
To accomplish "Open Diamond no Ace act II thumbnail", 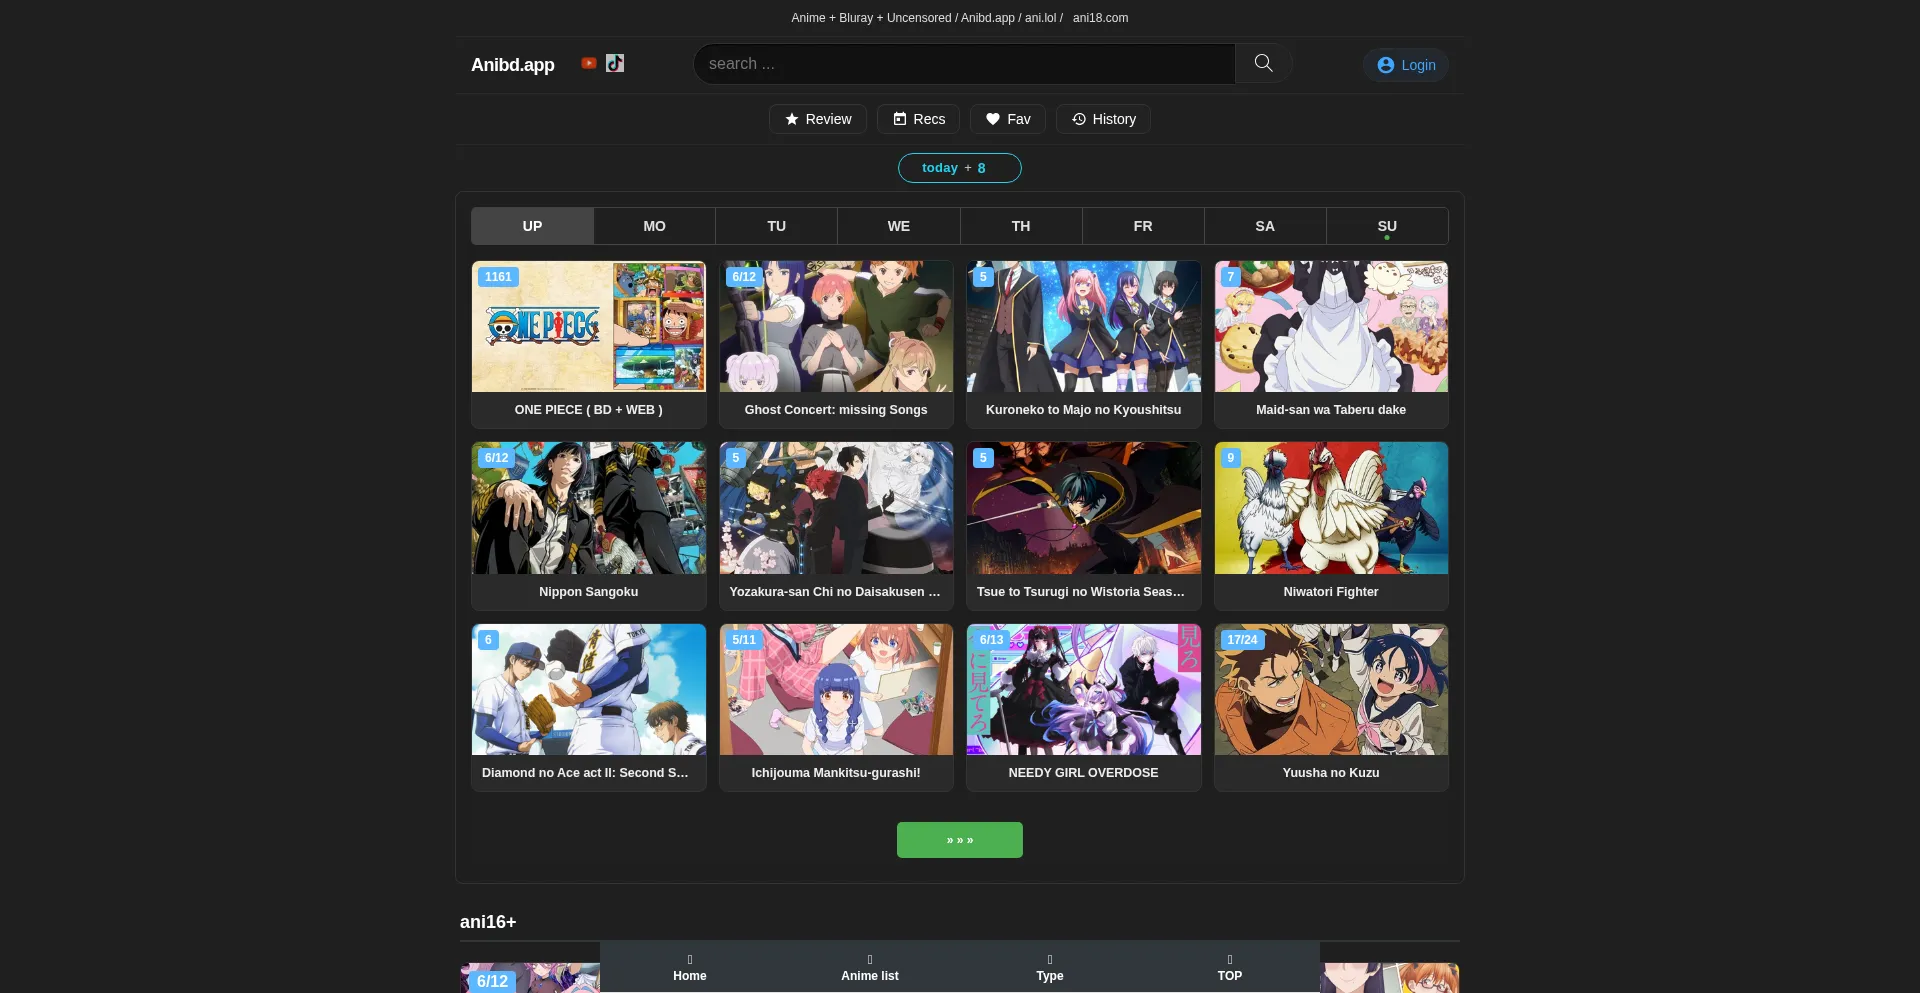I will pos(589,690).
